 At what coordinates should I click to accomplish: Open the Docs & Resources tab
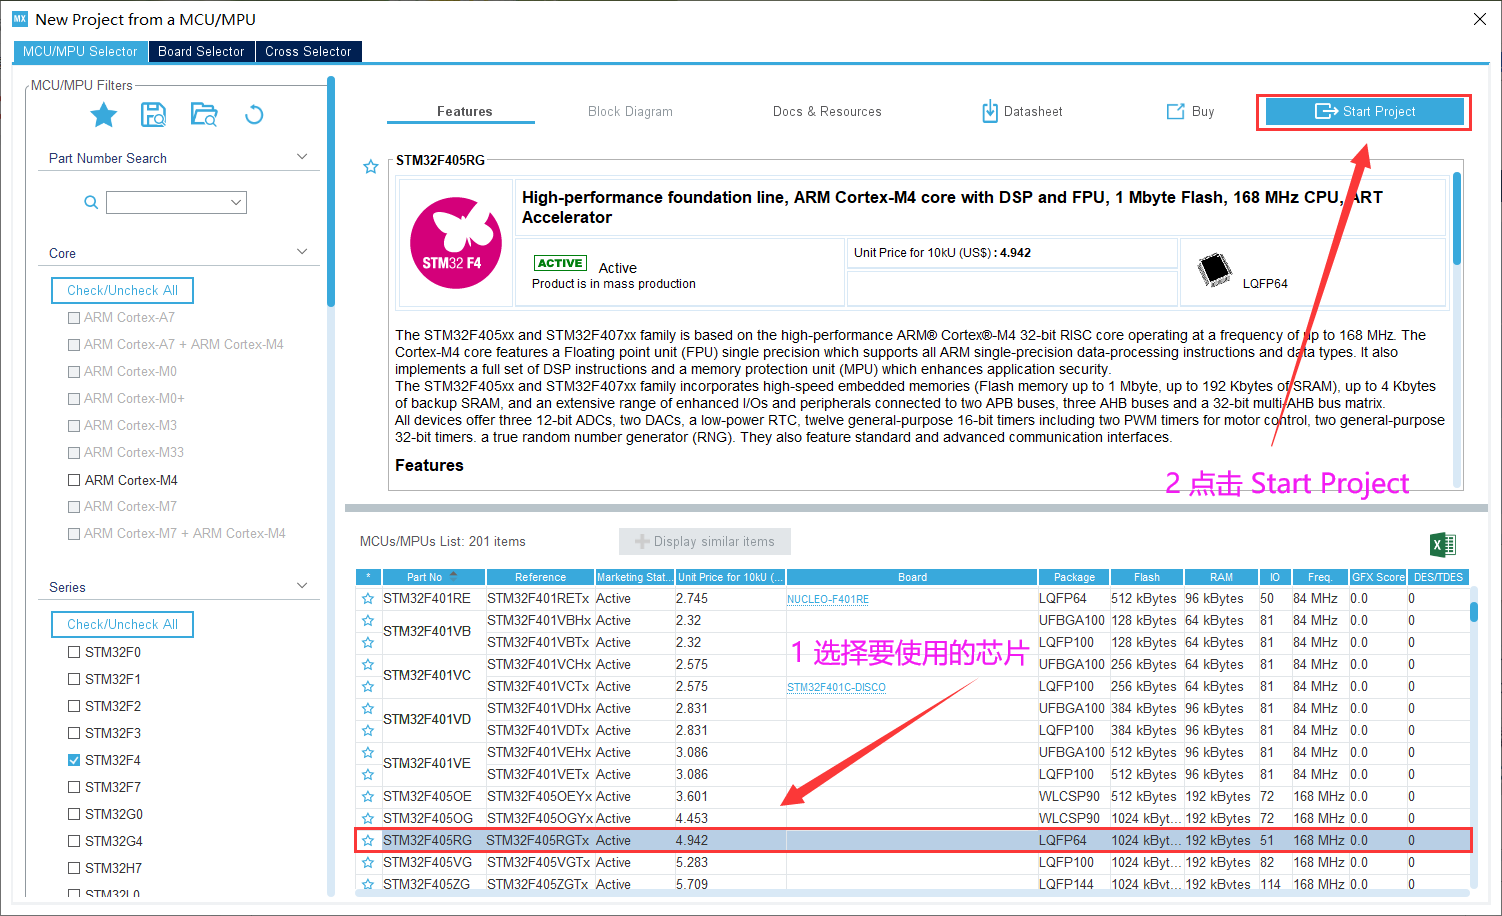point(827,112)
